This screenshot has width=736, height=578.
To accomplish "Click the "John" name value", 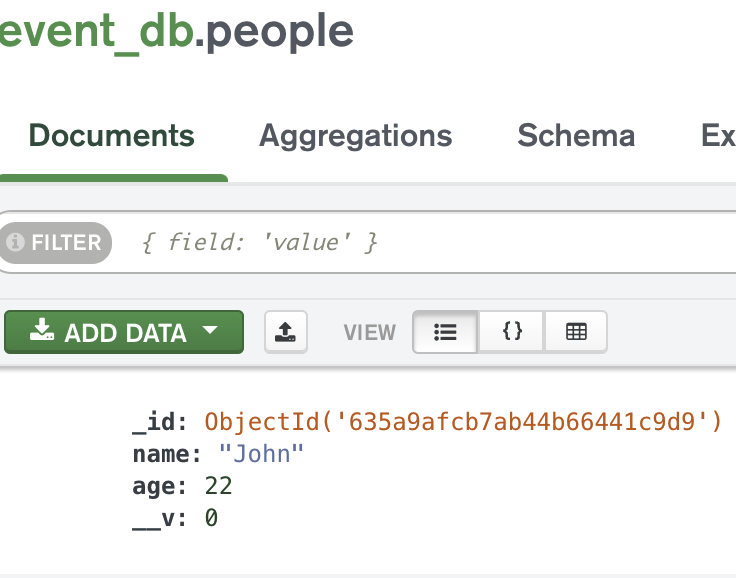I will tap(261, 454).
